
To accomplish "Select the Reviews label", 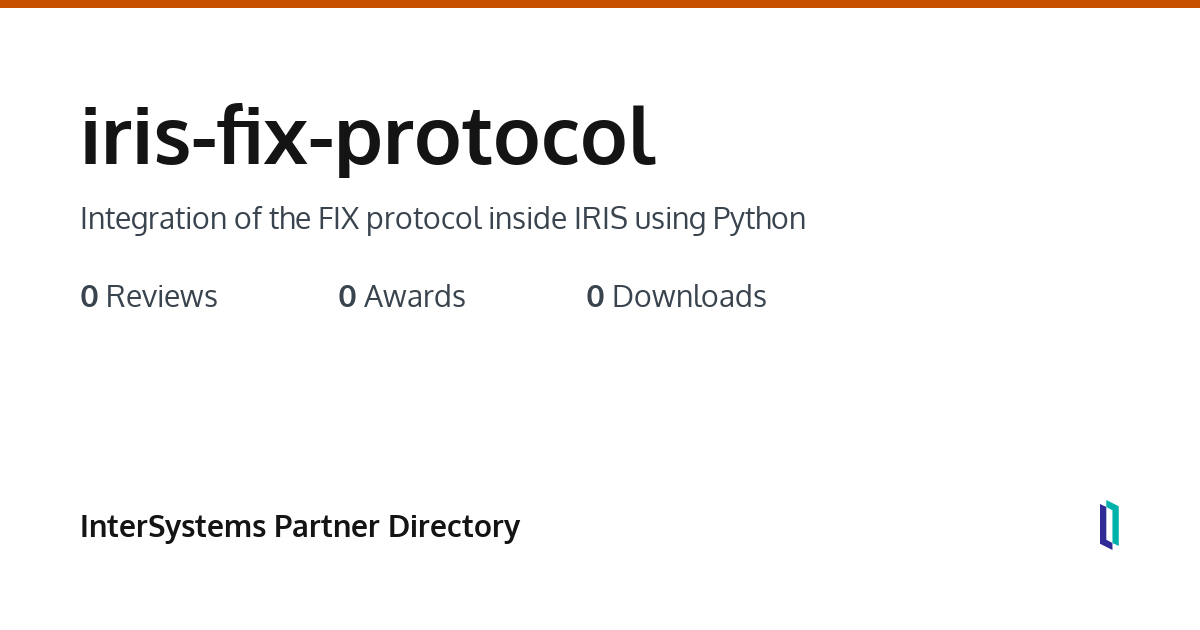I will point(161,297).
